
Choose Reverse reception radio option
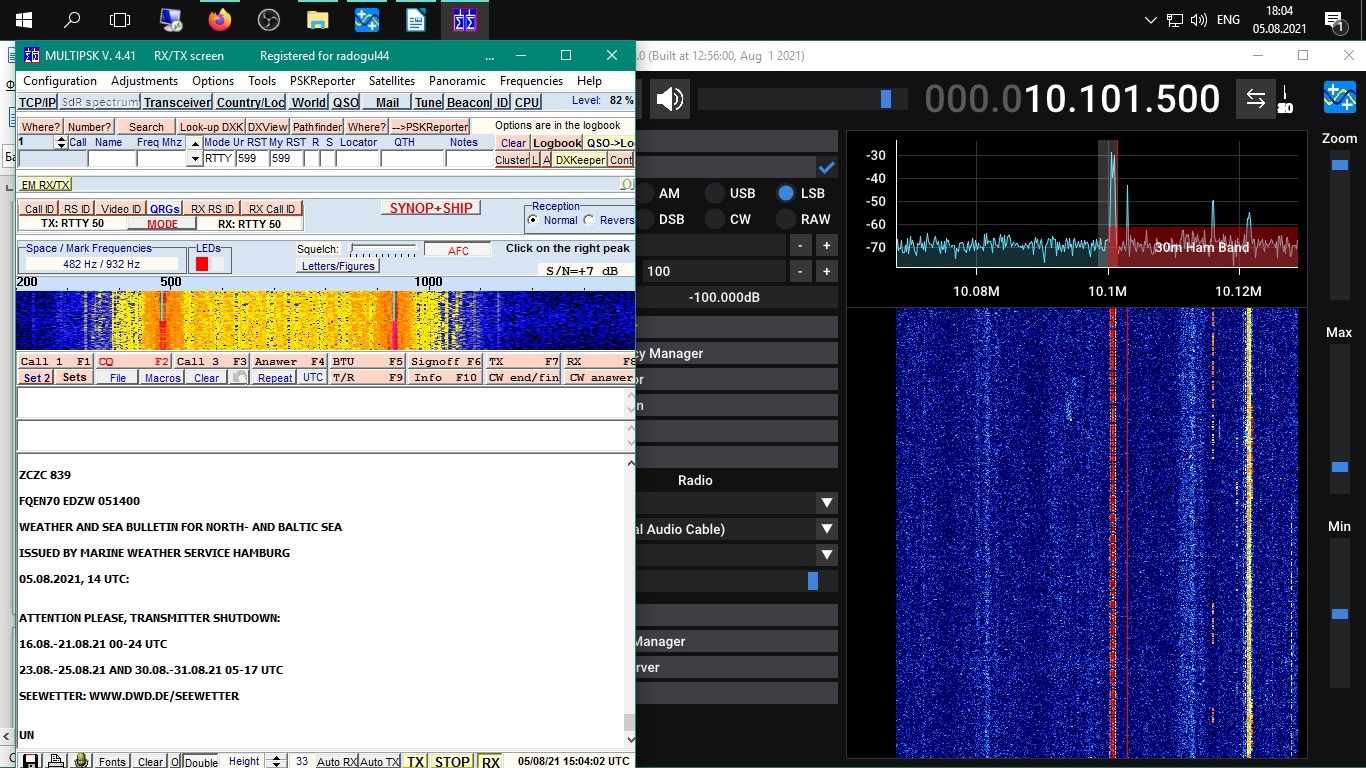click(589, 220)
